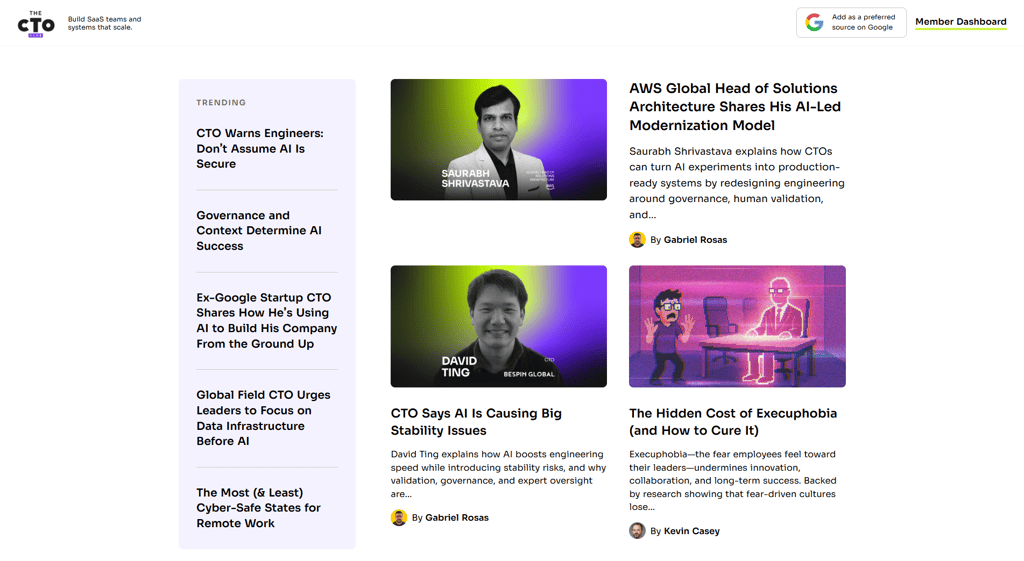Viewport: 1024px width, 561px height.
Task: Click the 'Build SaaS teams and systems that scale' tagline
Action: pyautogui.click(x=104, y=24)
